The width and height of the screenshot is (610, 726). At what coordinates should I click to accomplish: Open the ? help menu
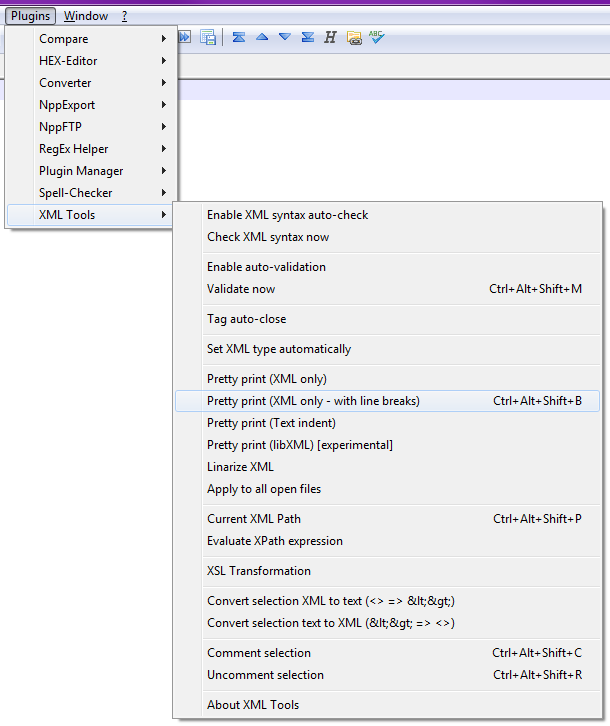124,16
